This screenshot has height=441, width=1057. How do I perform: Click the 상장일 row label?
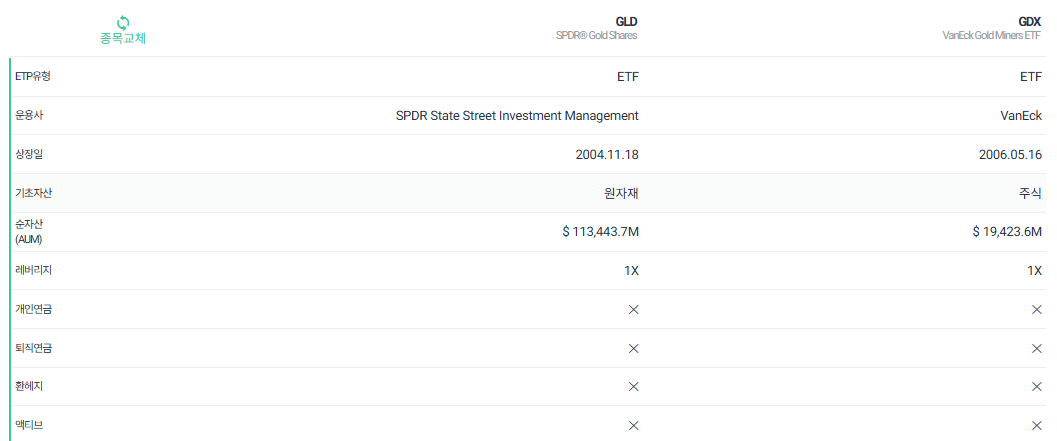point(29,154)
